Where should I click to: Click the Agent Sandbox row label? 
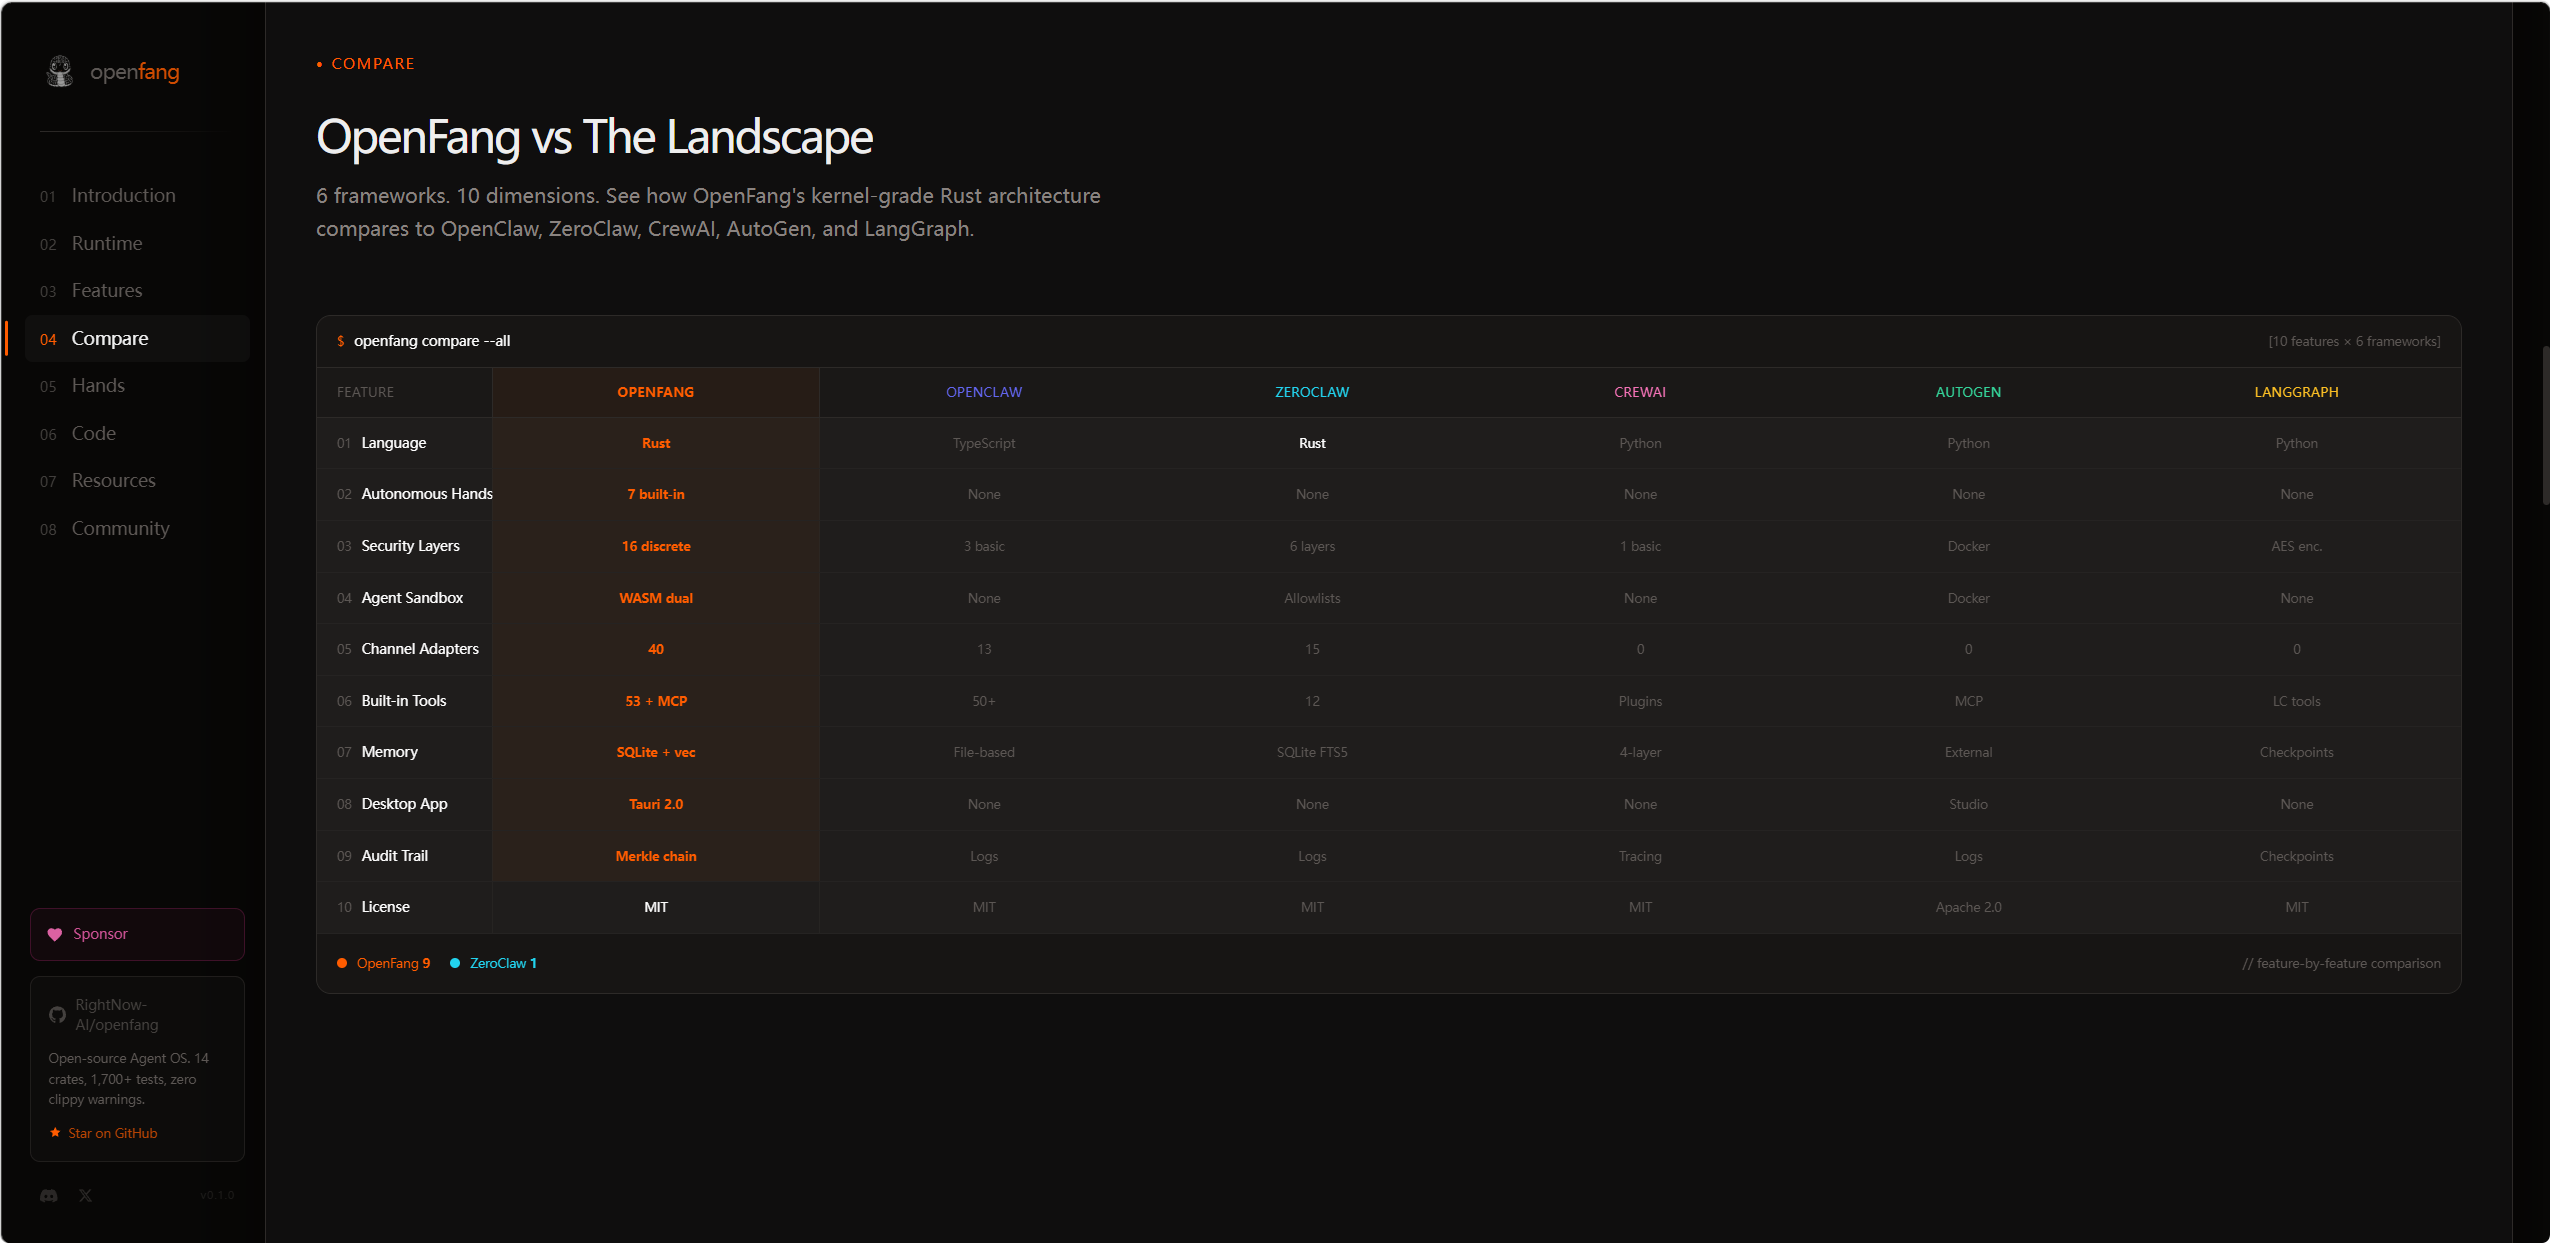point(412,598)
